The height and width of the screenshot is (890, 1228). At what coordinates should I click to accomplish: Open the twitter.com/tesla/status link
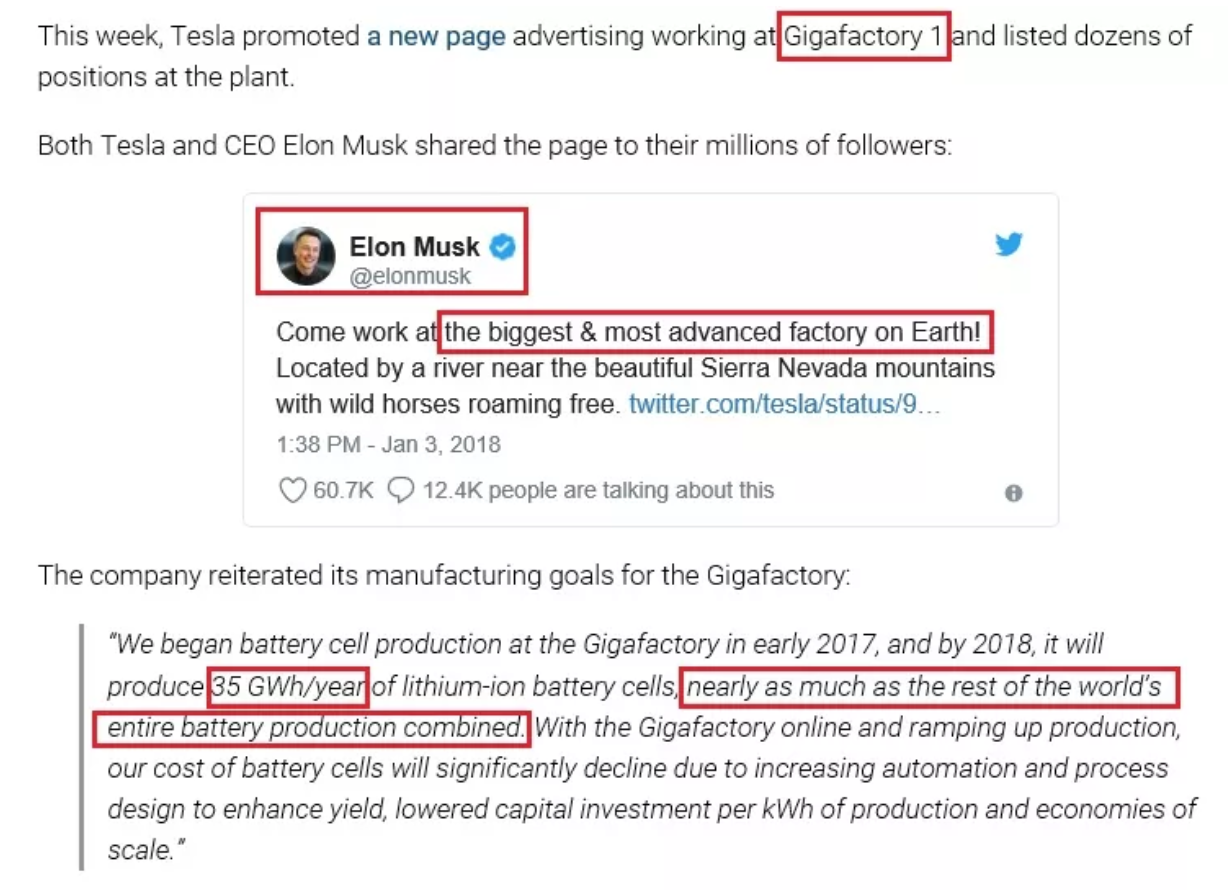click(785, 405)
